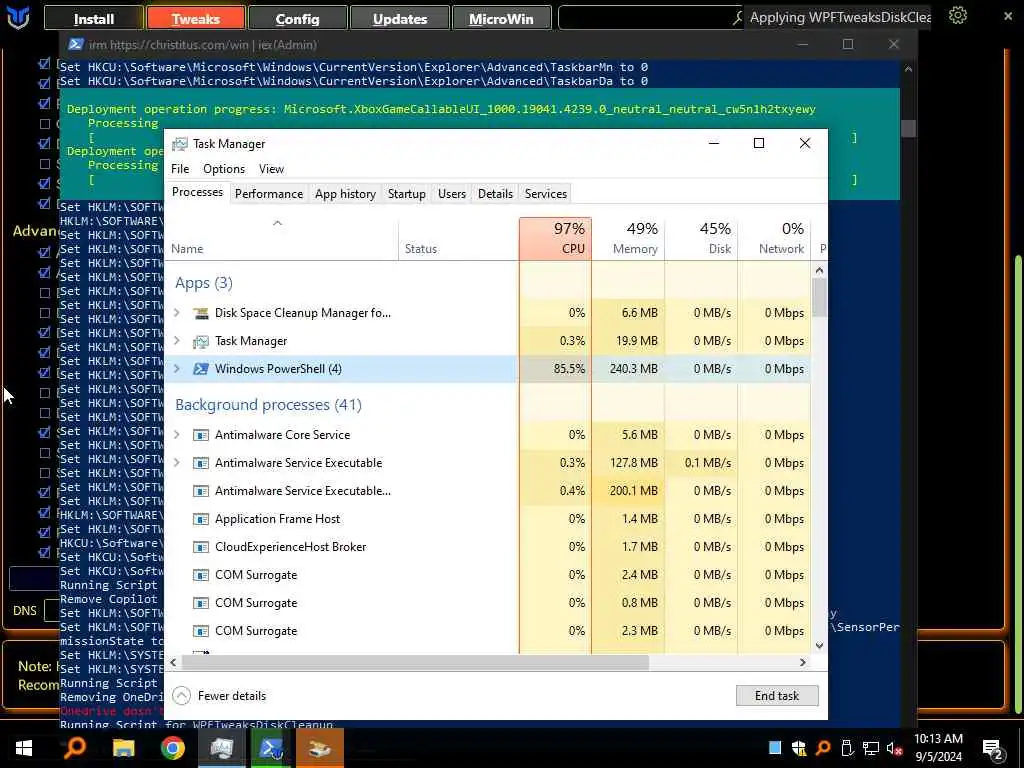Open the network tray icon
The image size is (1024, 768).
871,748
